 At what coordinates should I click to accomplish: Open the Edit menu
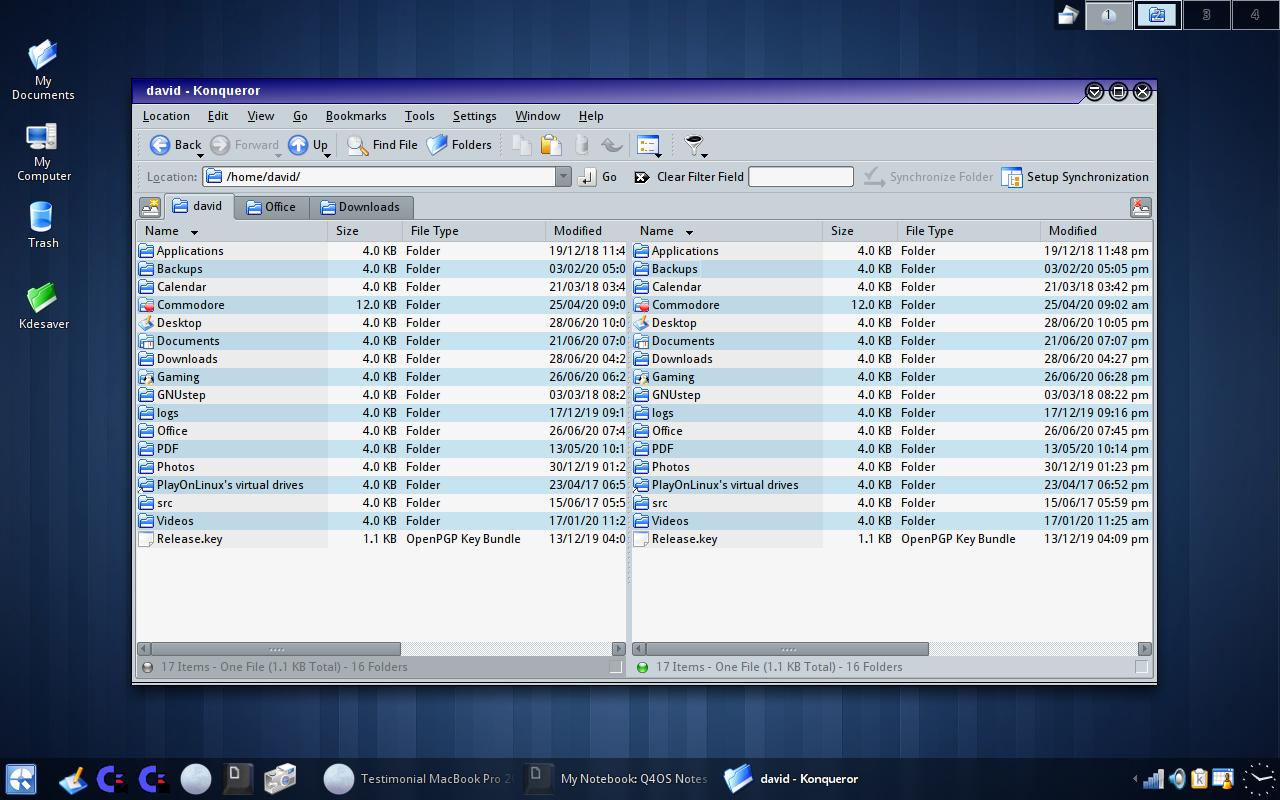(217, 116)
